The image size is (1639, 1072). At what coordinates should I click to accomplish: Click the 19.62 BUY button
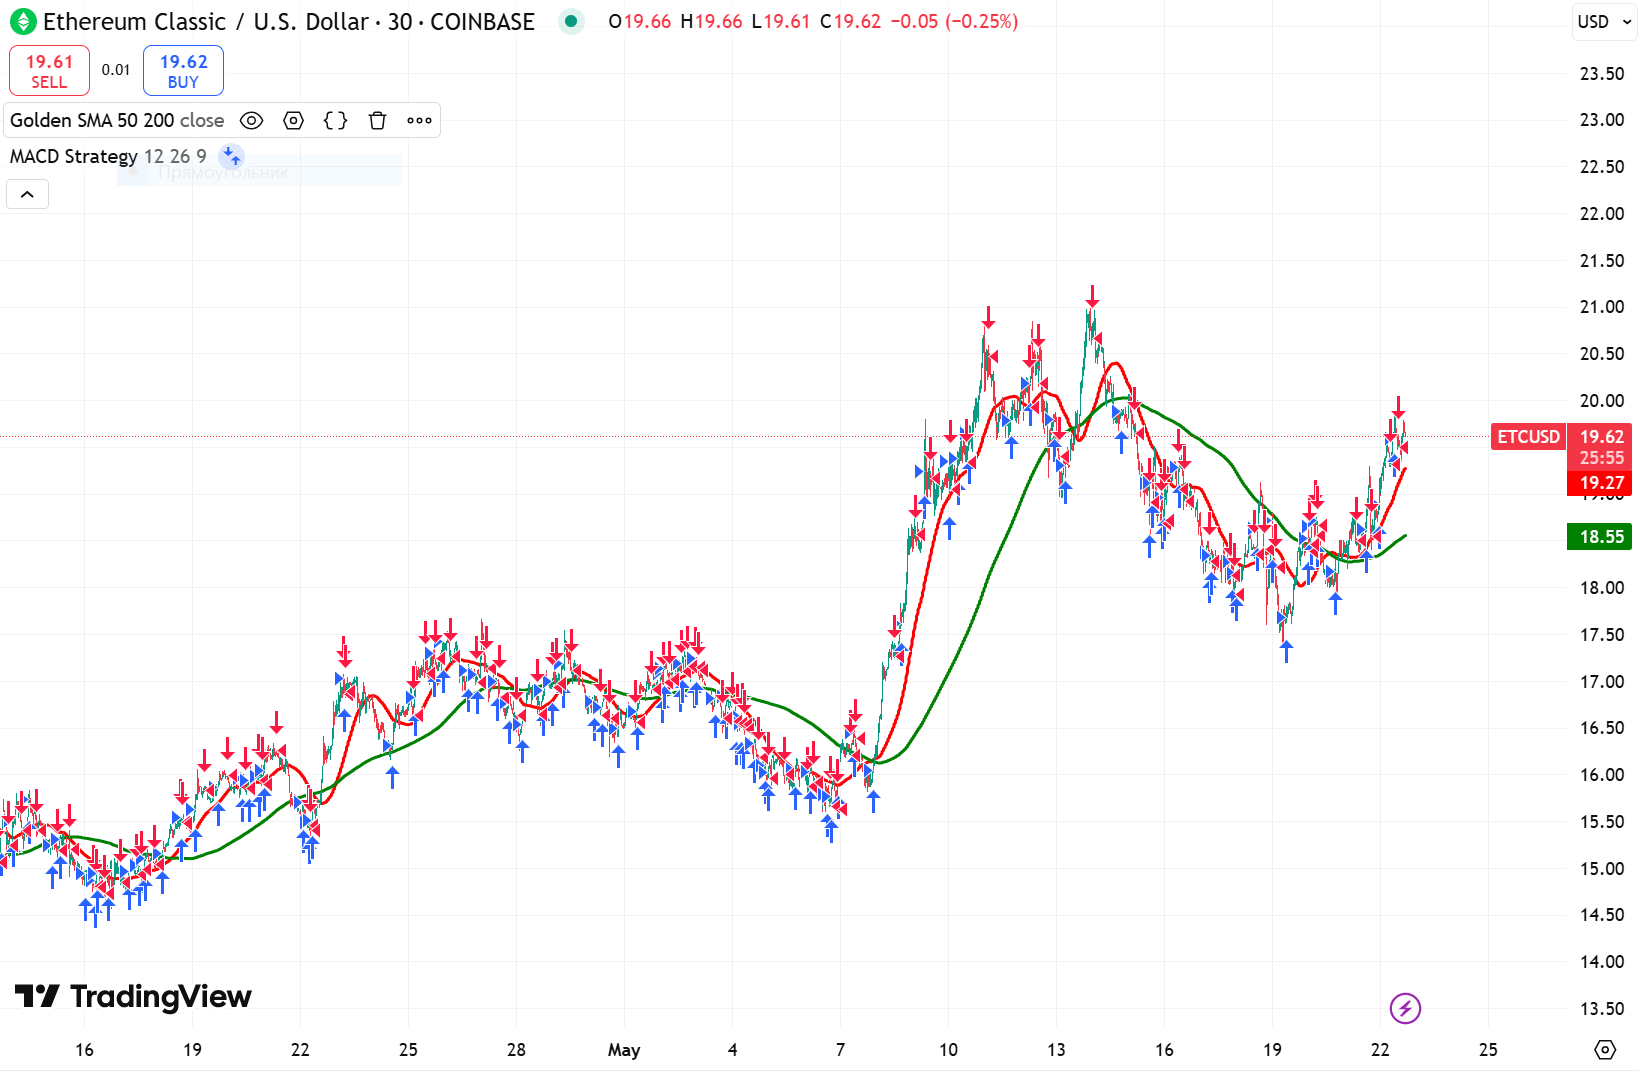tap(183, 71)
